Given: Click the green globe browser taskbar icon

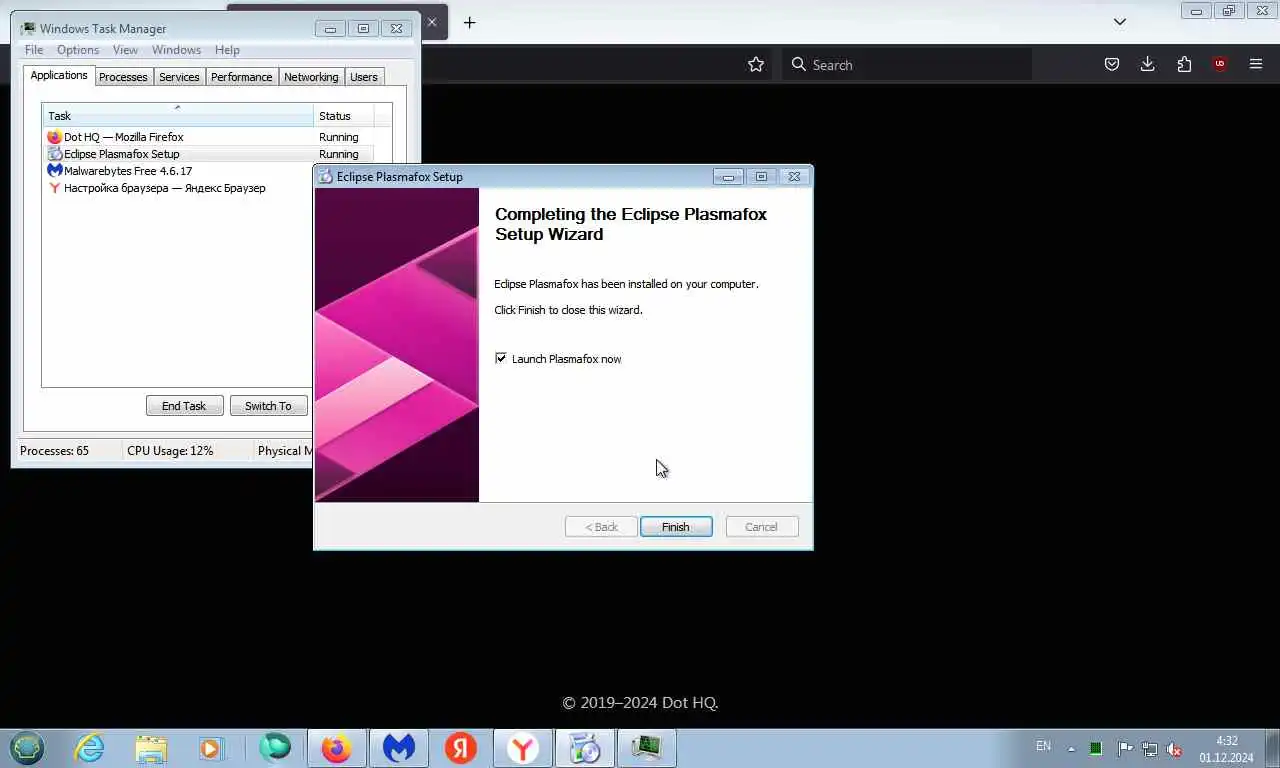Looking at the screenshot, I should click(274, 748).
